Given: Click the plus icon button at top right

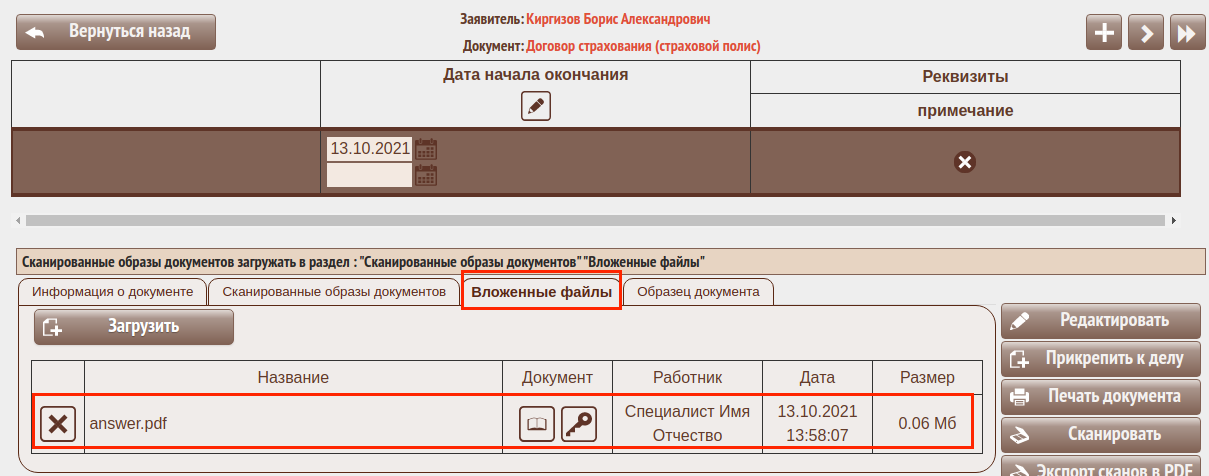Looking at the screenshot, I should (1104, 33).
